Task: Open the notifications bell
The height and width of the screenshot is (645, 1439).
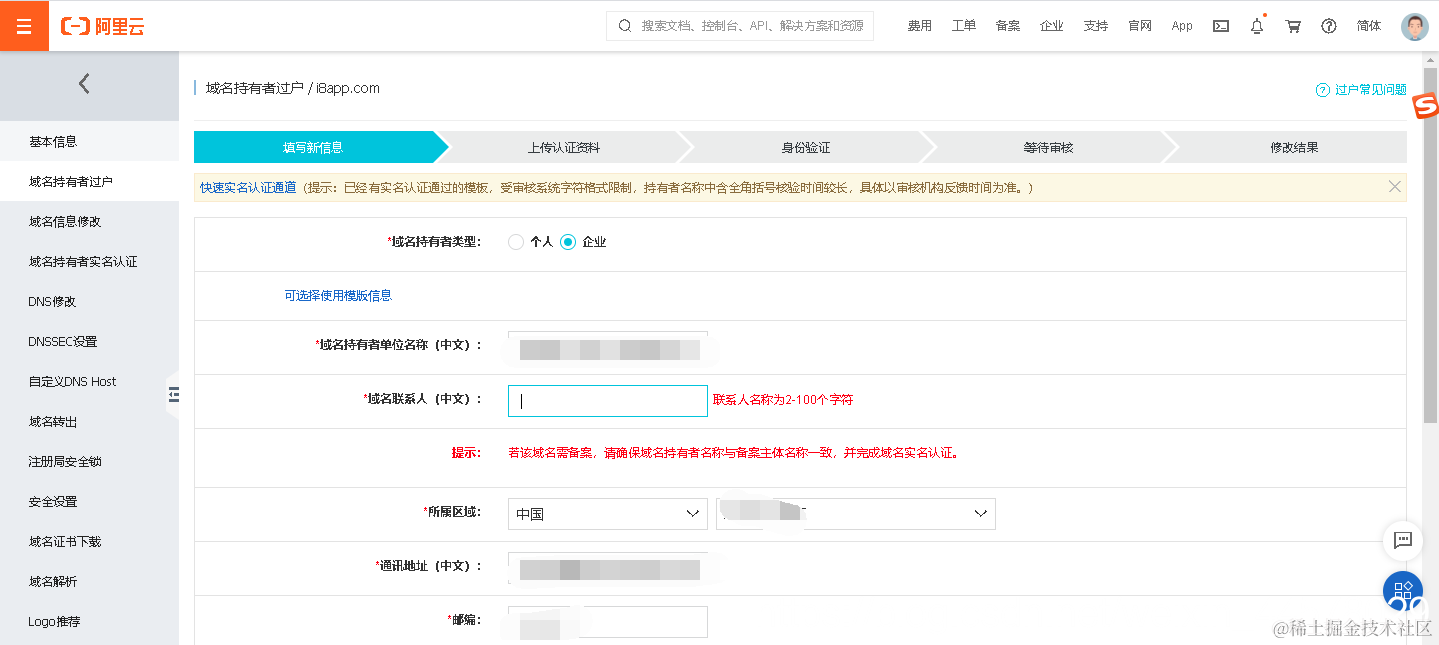Action: (x=1257, y=26)
